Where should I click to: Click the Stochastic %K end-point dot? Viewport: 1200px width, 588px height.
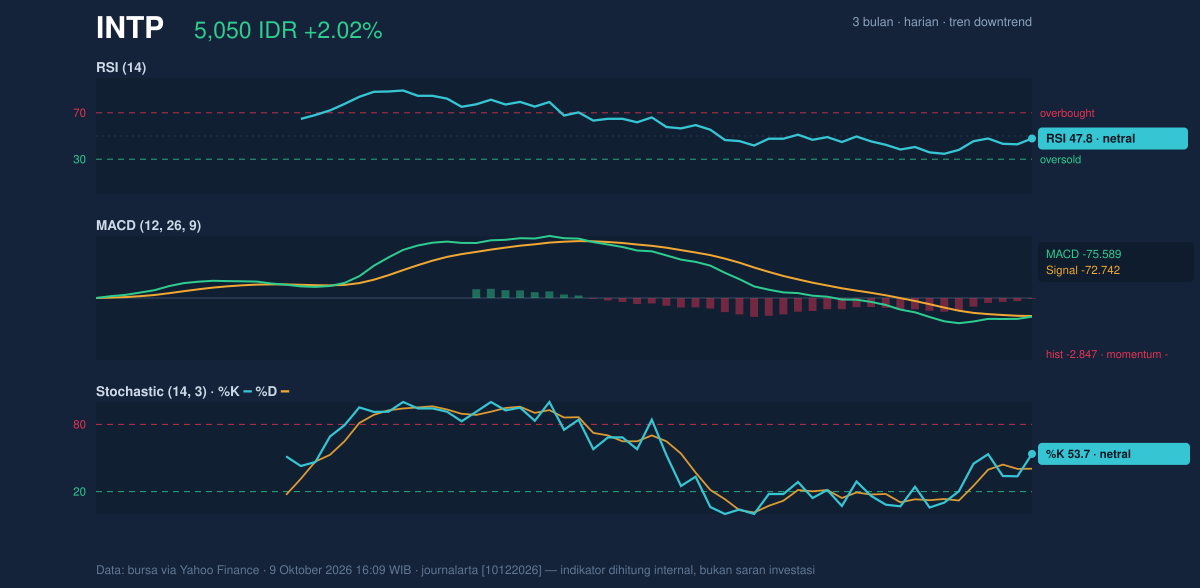pos(1032,454)
